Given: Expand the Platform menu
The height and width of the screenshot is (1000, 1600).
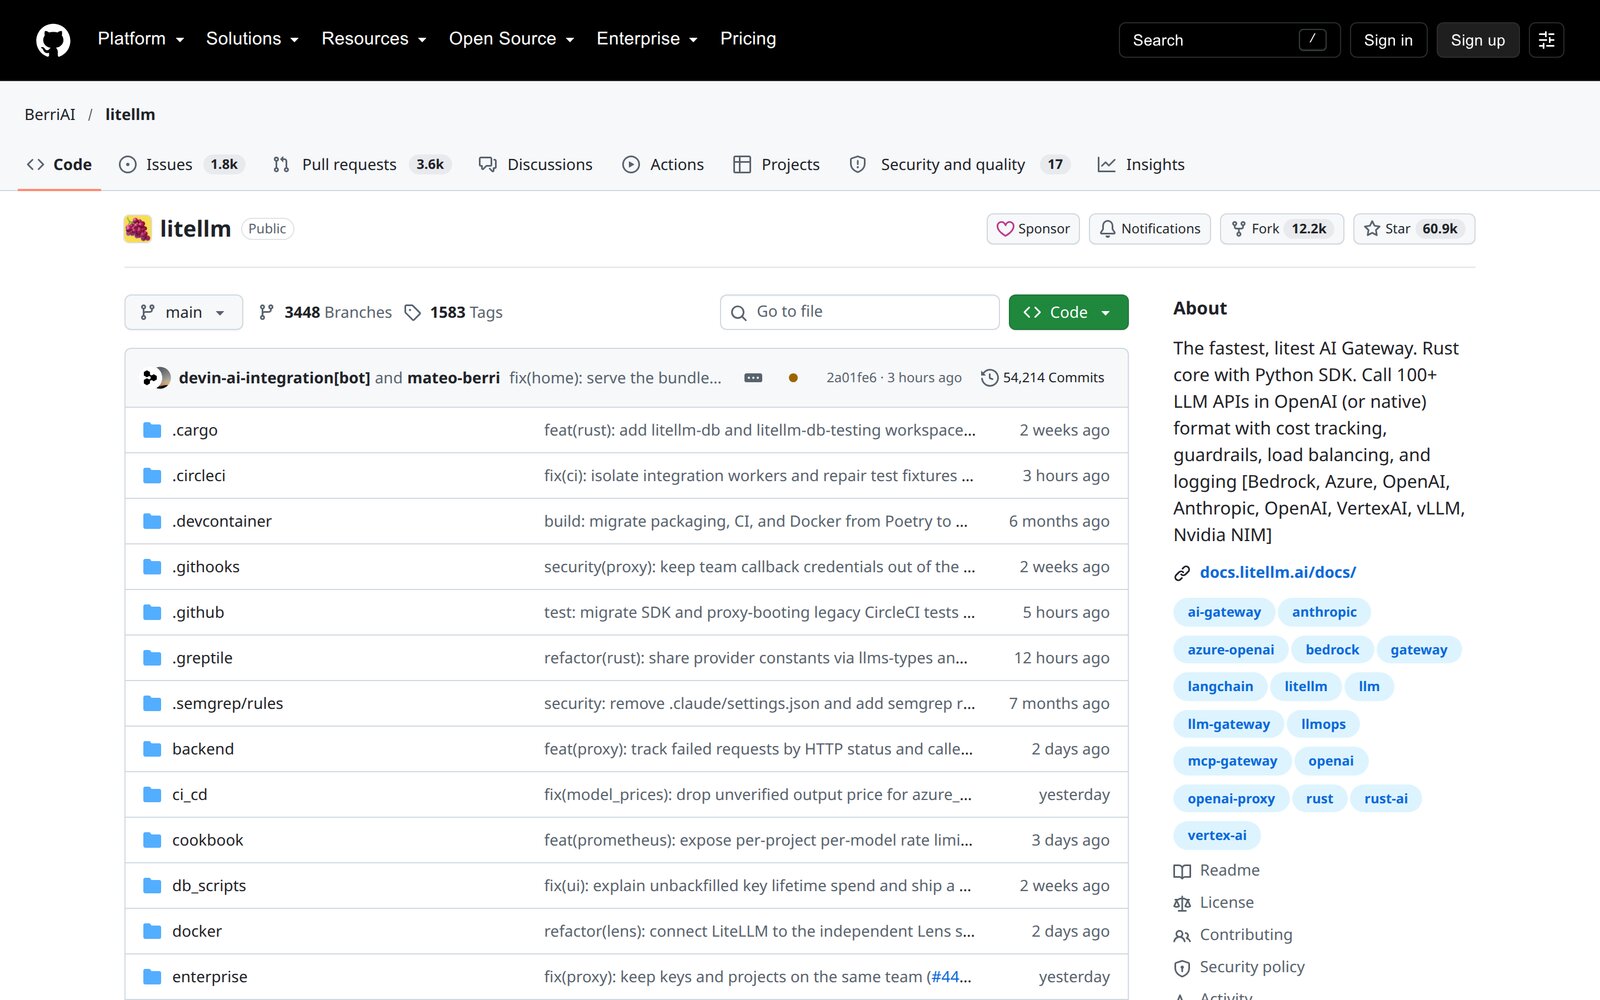Looking at the screenshot, I should click(x=141, y=39).
